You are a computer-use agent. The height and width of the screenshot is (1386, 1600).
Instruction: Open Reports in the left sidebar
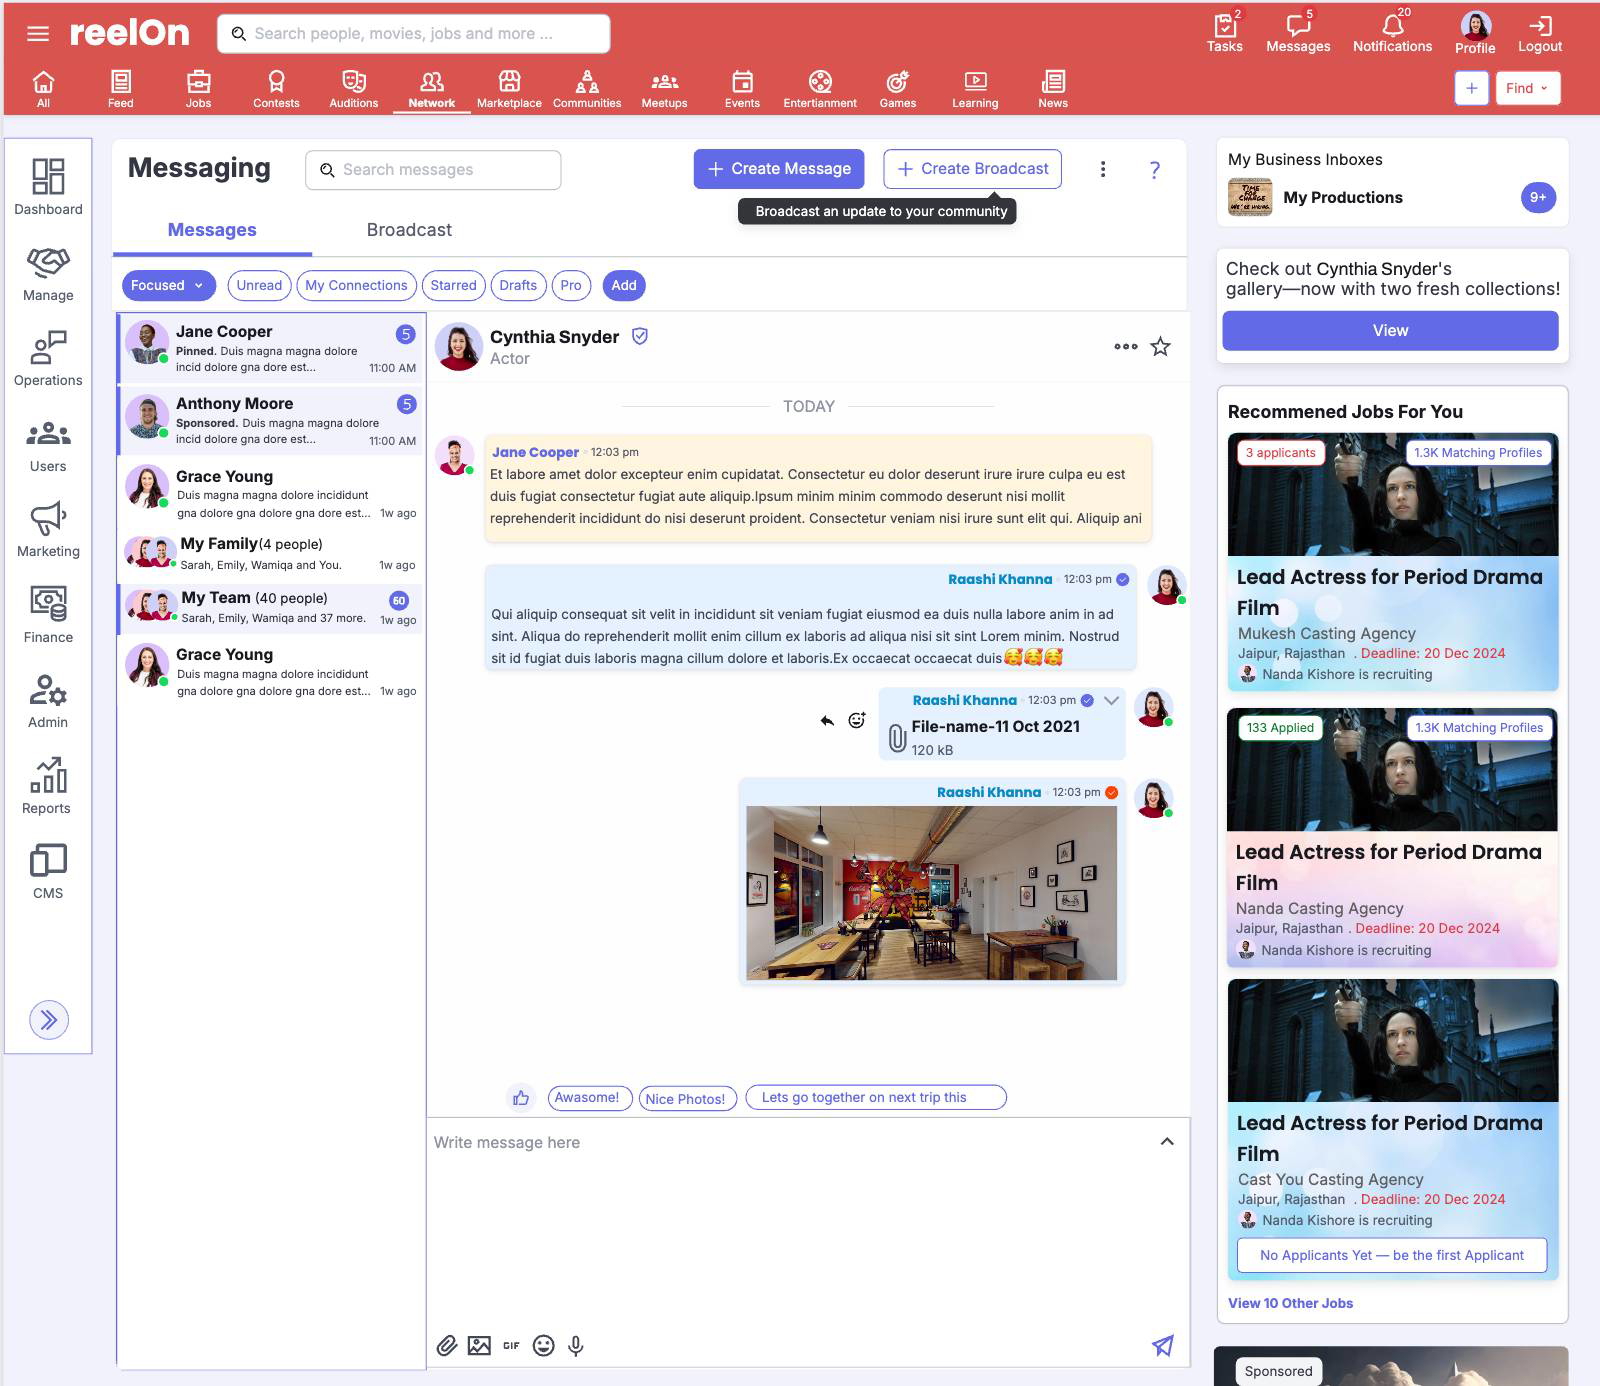[x=47, y=786]
